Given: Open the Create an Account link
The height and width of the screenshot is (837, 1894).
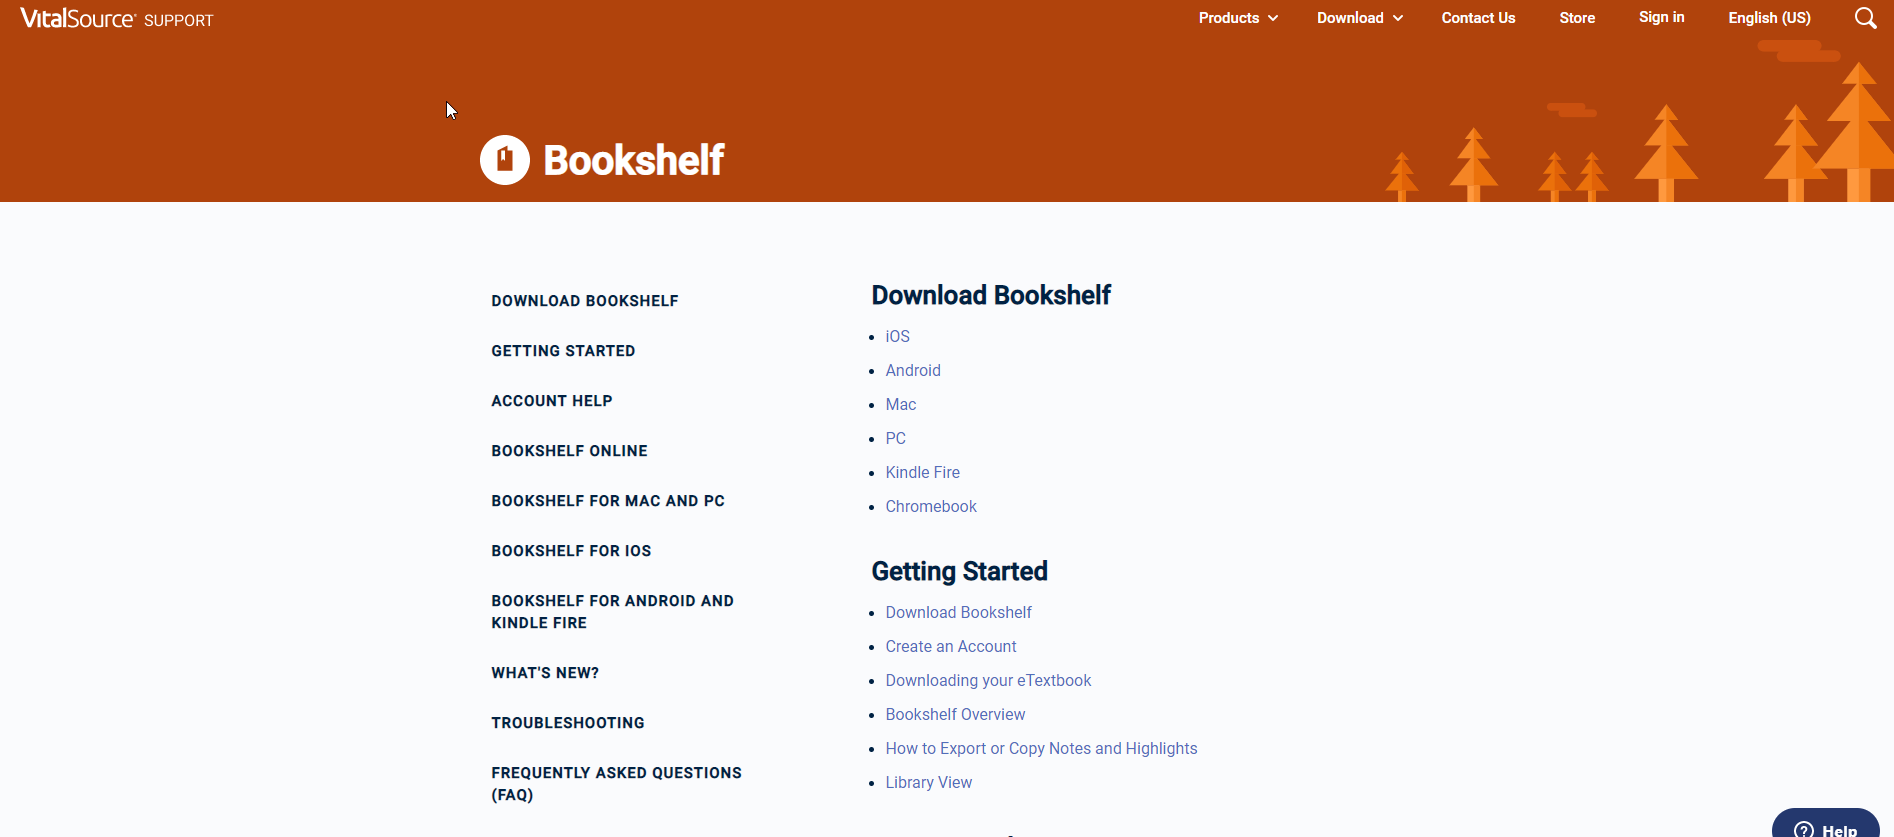Looking at the screenshot, I should (950, 647).
